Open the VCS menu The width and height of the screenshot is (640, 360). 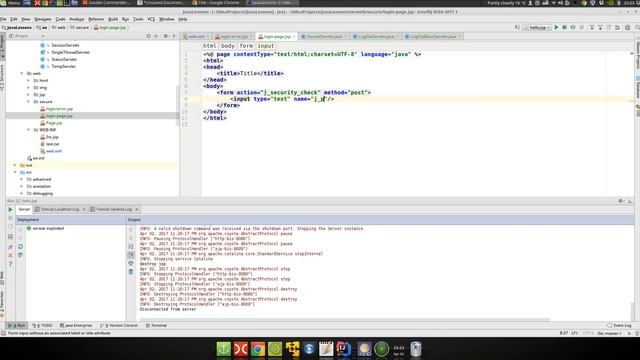point(151,19)
